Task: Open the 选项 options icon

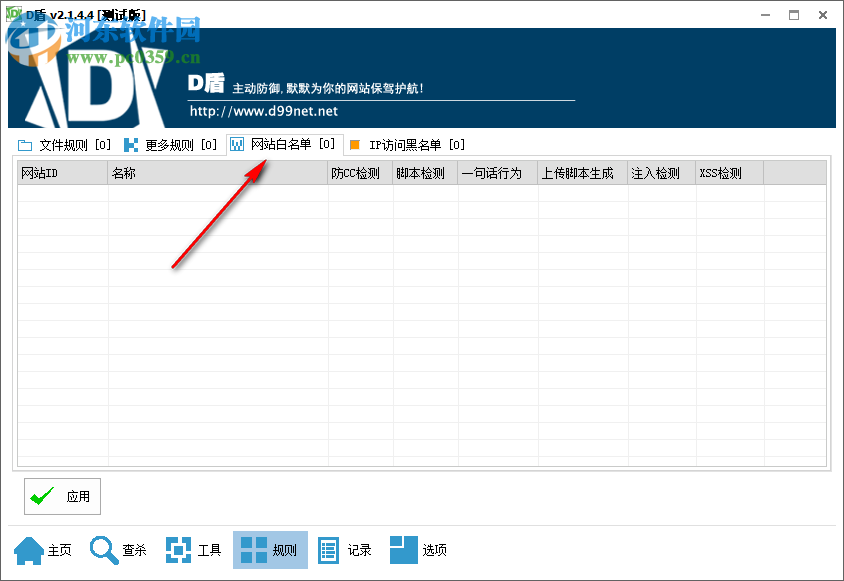Action: [404, 550]
